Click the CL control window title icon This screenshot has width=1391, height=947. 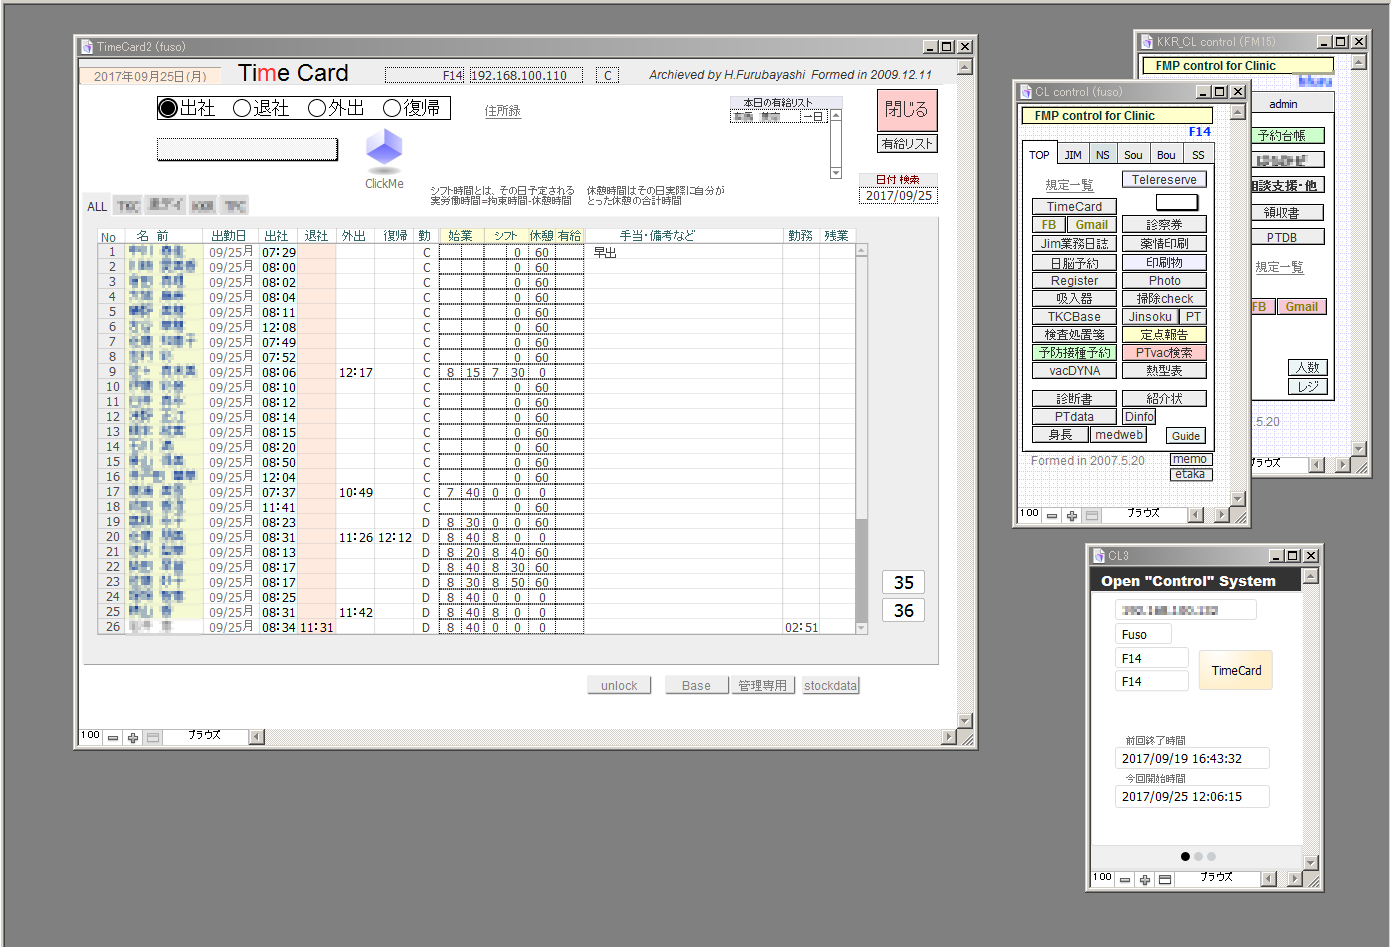coord(1026,92)
